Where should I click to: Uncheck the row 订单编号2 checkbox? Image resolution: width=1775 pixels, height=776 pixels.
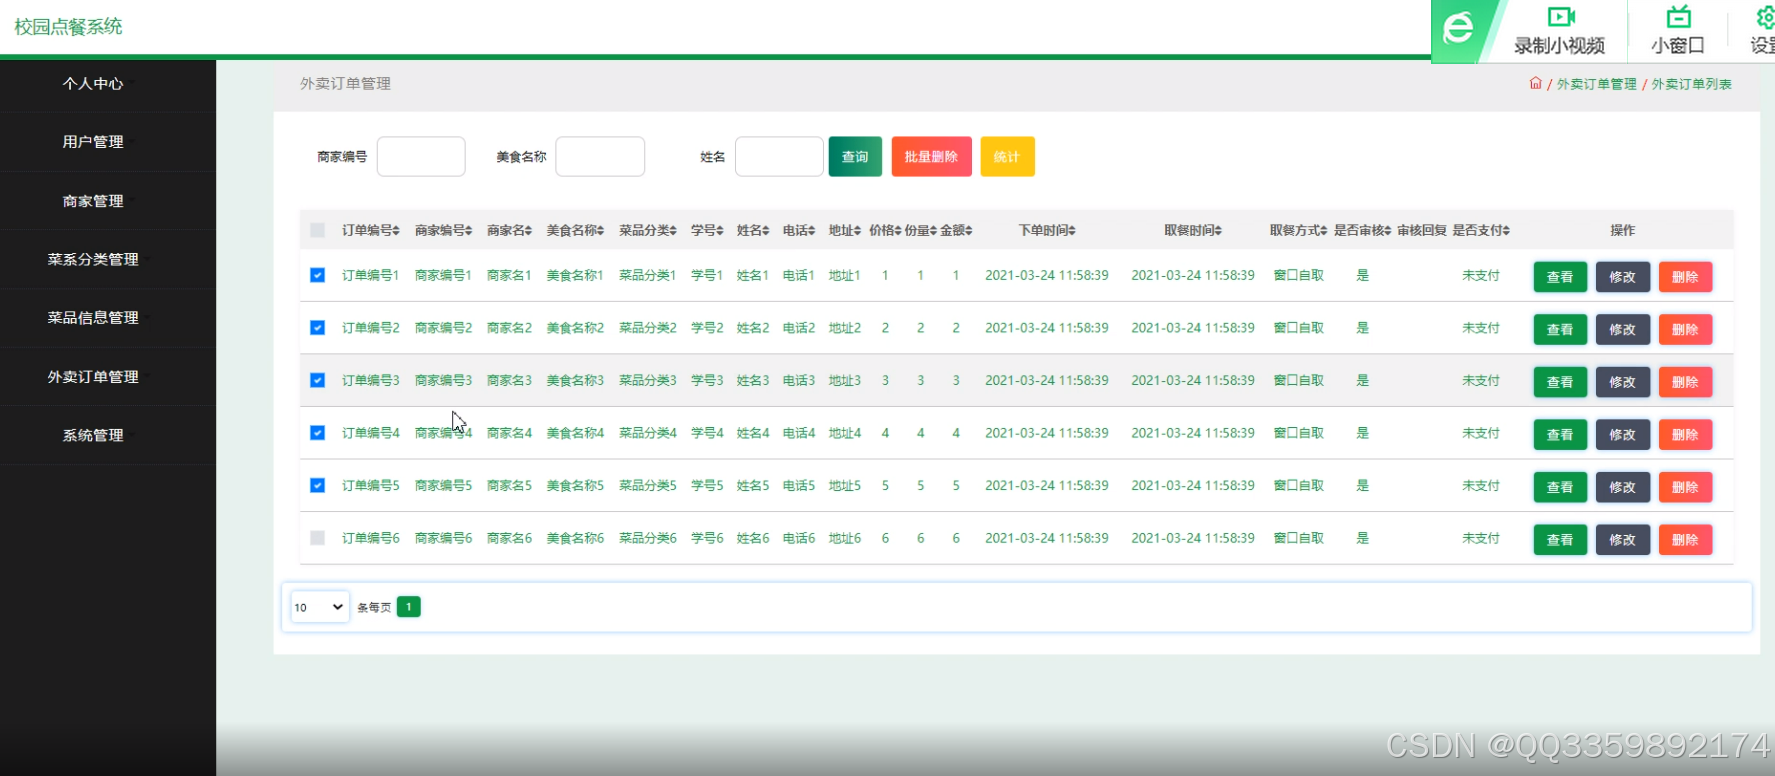[317, 328]
